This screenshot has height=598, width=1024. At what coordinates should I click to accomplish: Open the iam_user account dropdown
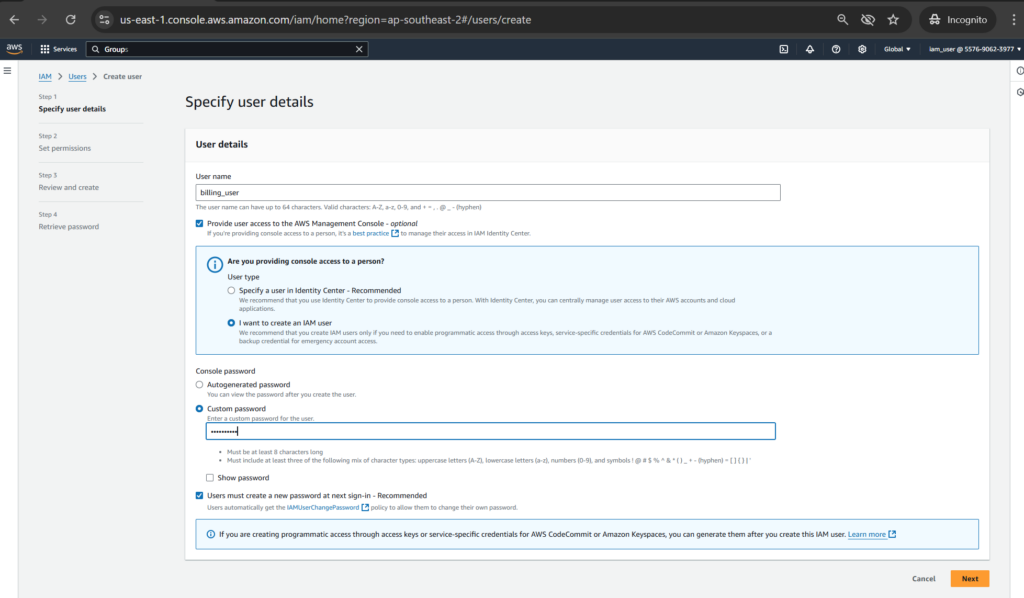click(971, 49)
